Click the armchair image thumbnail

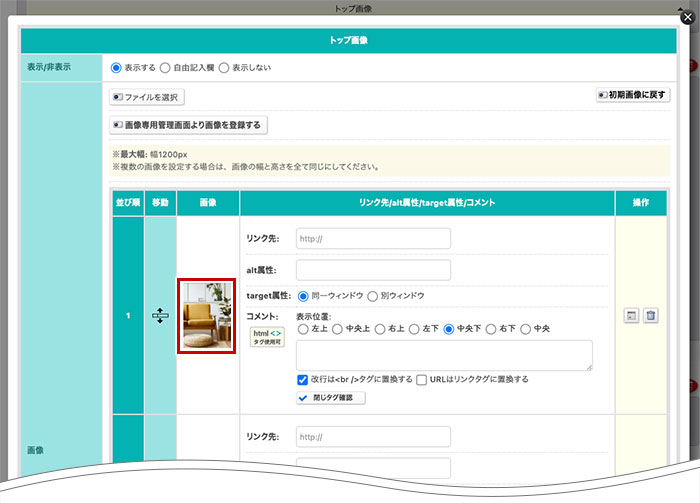coord(206,316)
